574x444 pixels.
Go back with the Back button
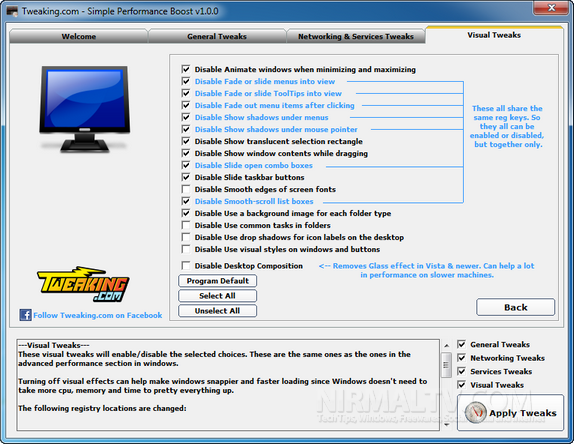pos(515,307)
